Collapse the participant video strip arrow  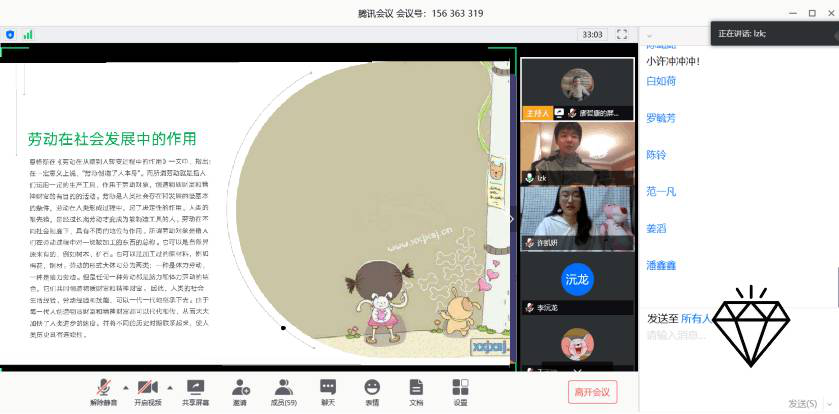(512, 218)
